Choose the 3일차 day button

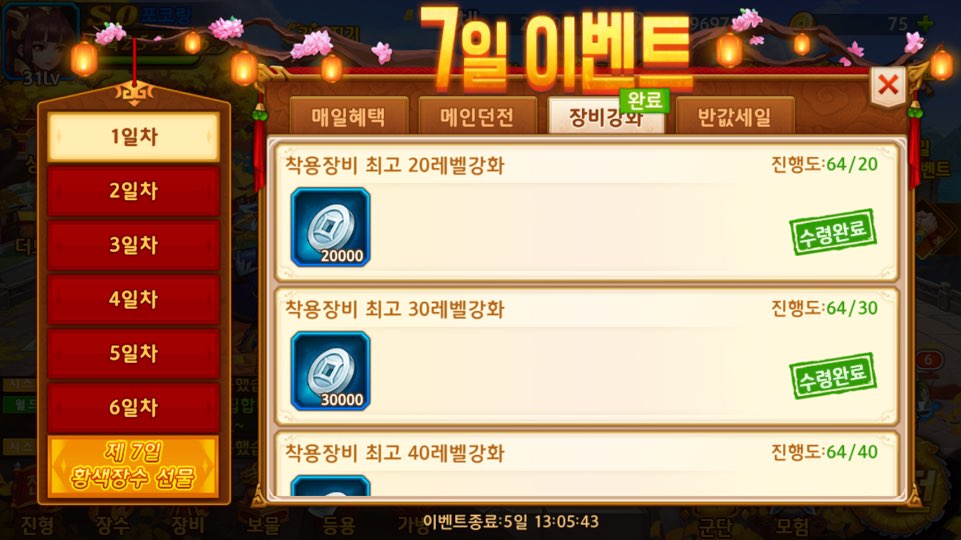[x=134, y=245]
